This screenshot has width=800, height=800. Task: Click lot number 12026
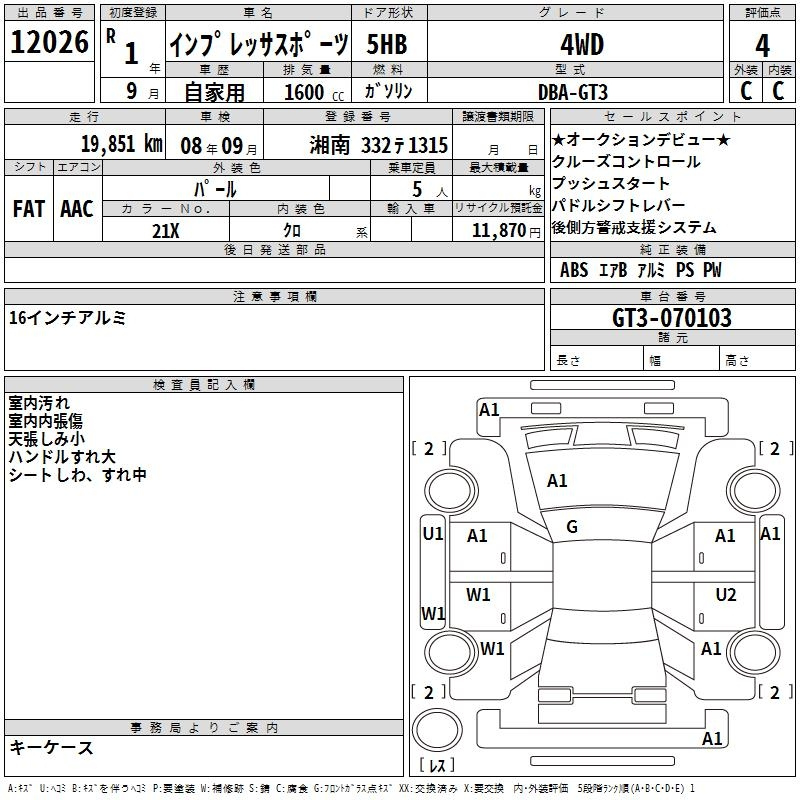(x=48, y=44)
